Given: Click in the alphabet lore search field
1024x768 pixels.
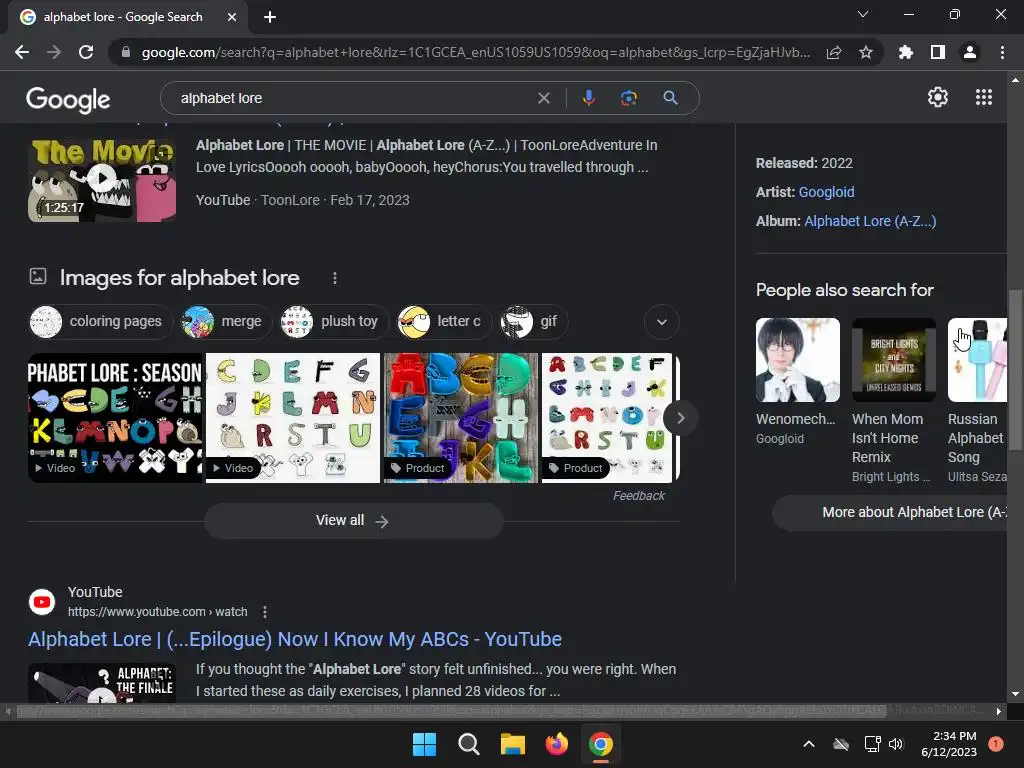Looking at the screenshot, I should tap(353, 98).
